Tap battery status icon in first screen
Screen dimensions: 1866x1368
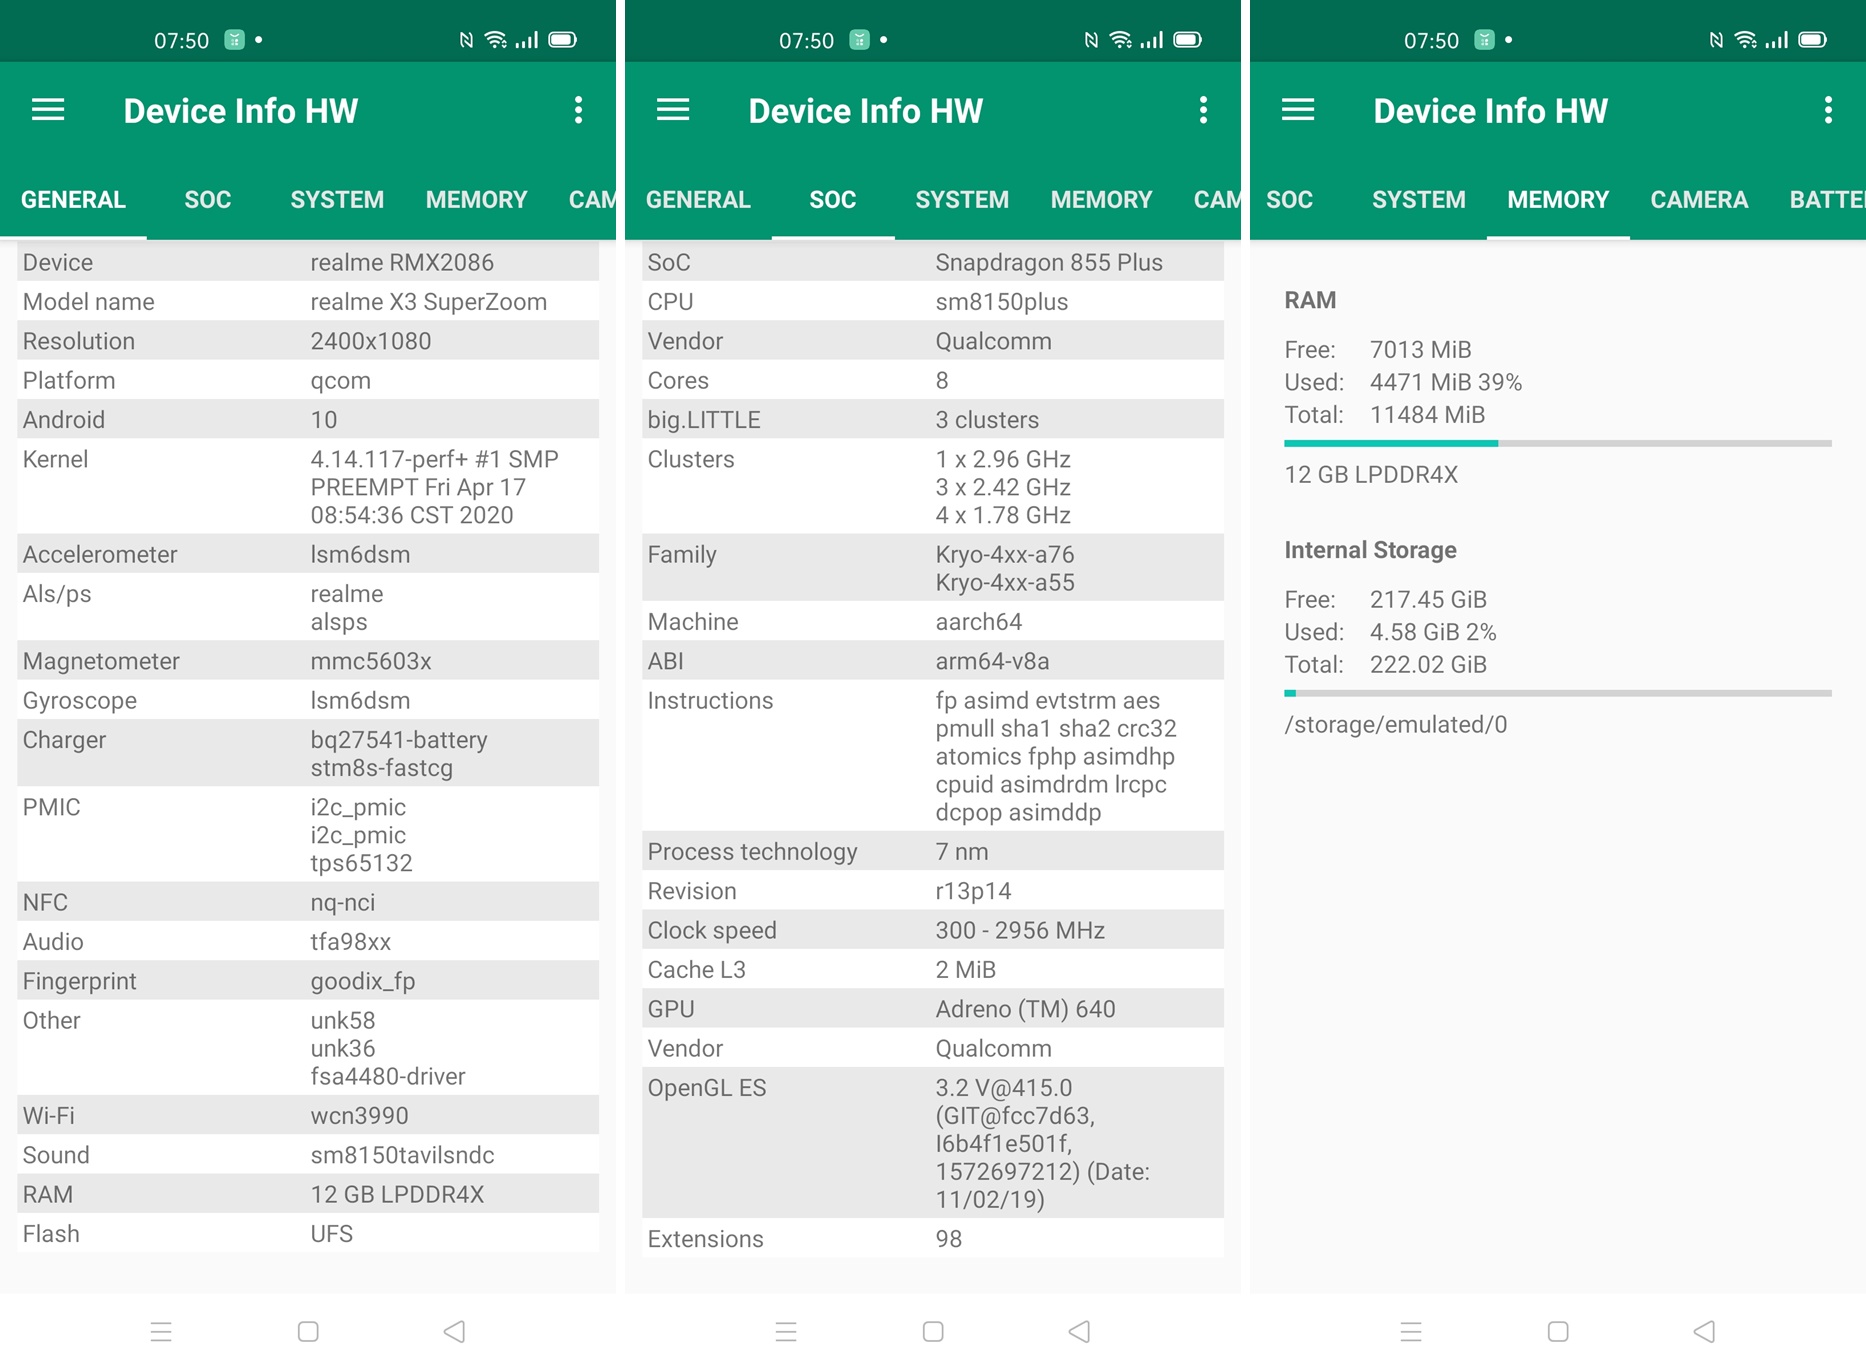click(563, 40)
